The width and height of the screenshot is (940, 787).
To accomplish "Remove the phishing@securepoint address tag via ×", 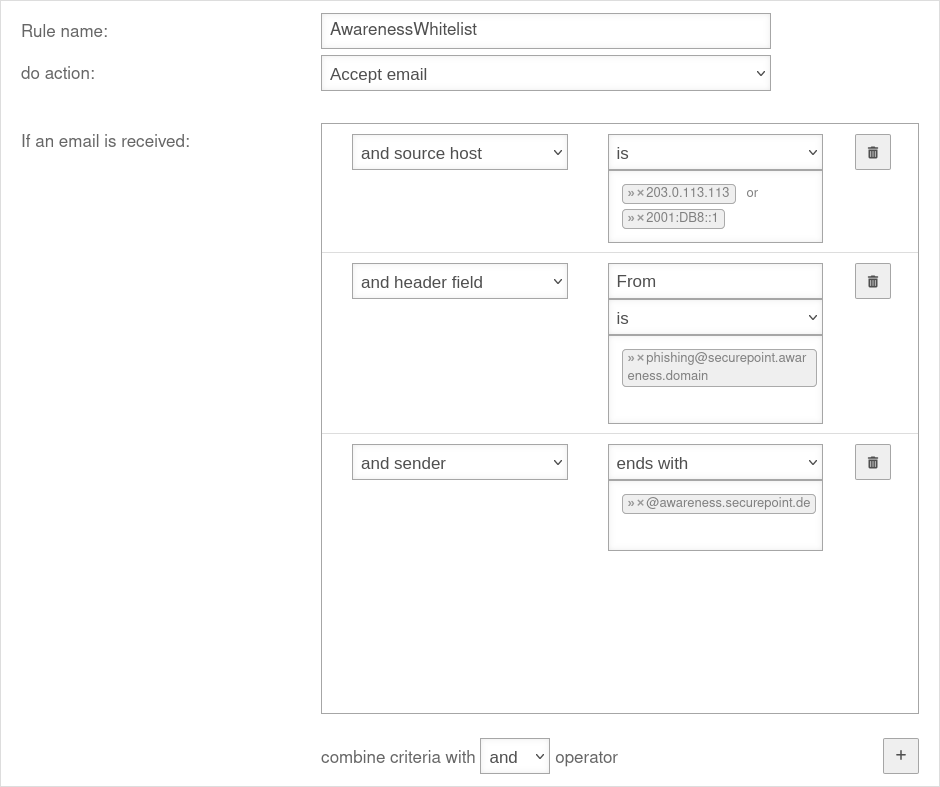I will pyautogui.click(x=640, y=358).
